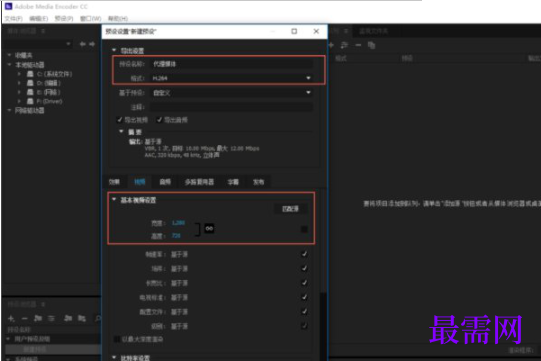Screen dimensions: 541x361
Task: Open the 编辑(E) menu
Action: click(x=39, y=18)
